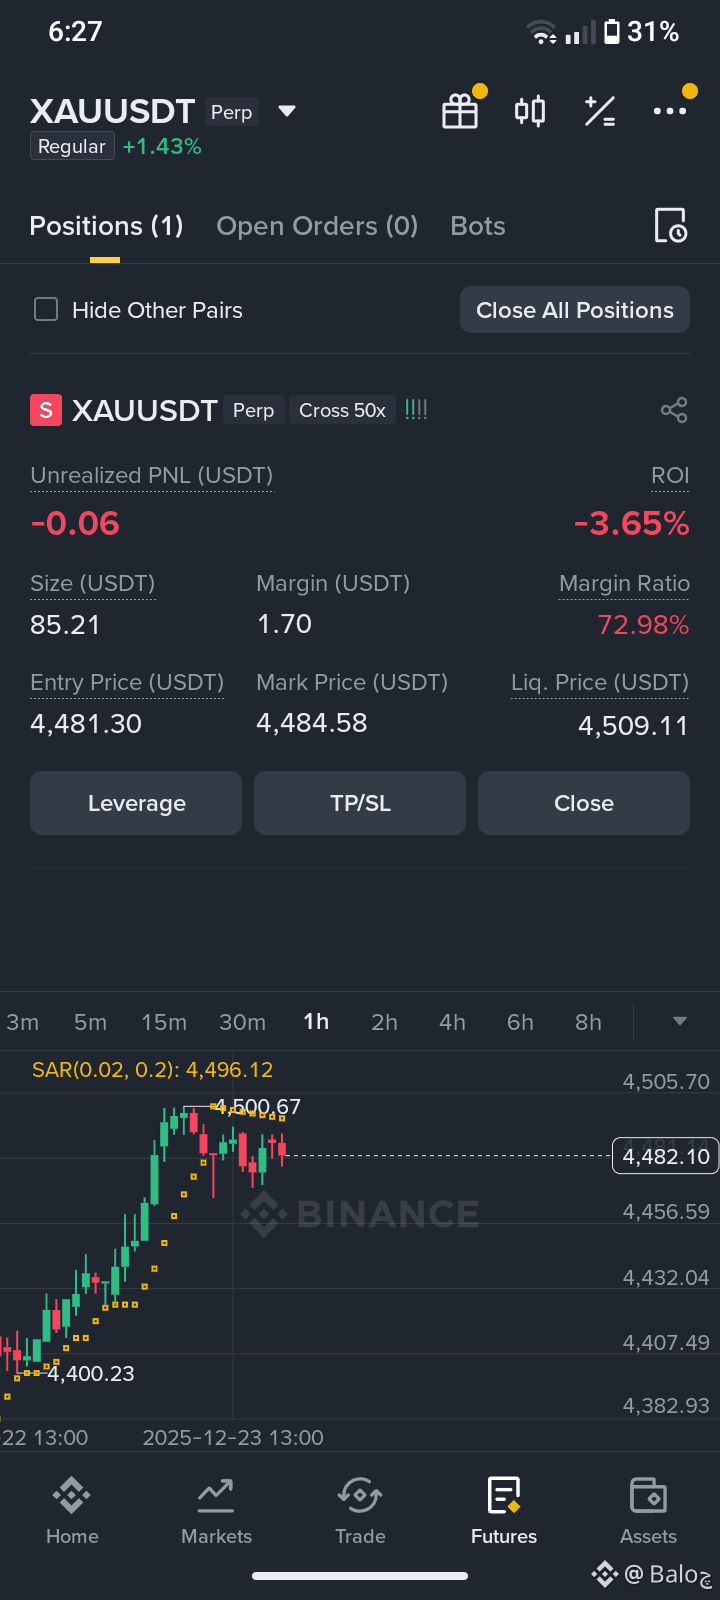Check the Hide Other Pairs checkbox
This screenshot has width=720, height=1600.
point(46,309)
